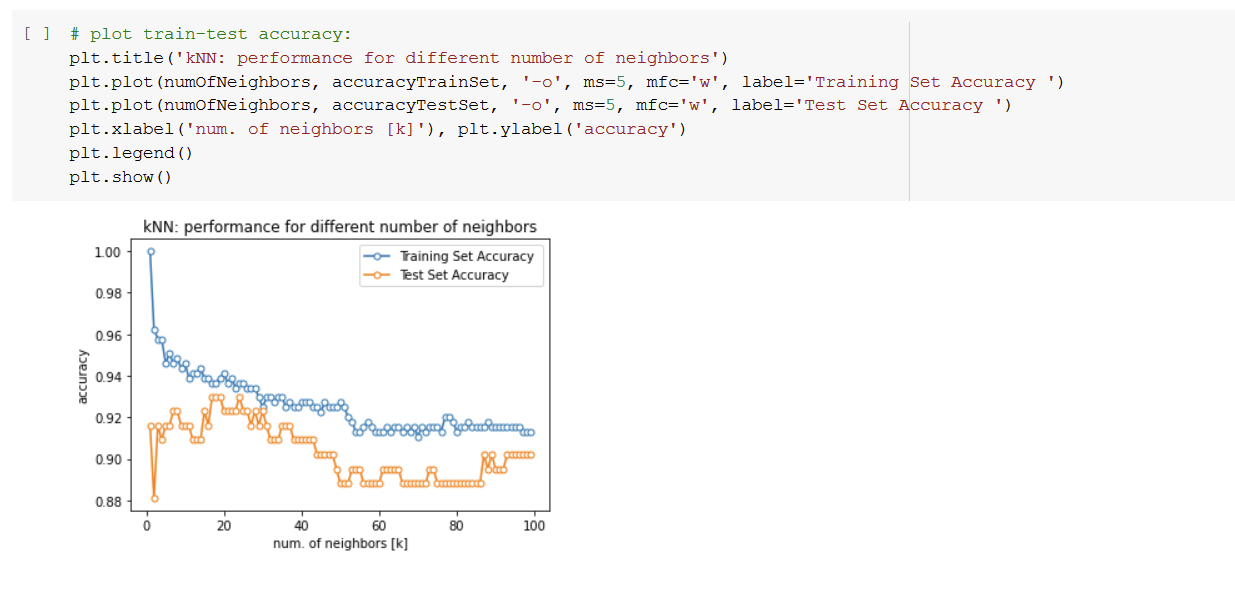Click the run cell bracket indicator

pyautogui.click(x=36, y=34)
